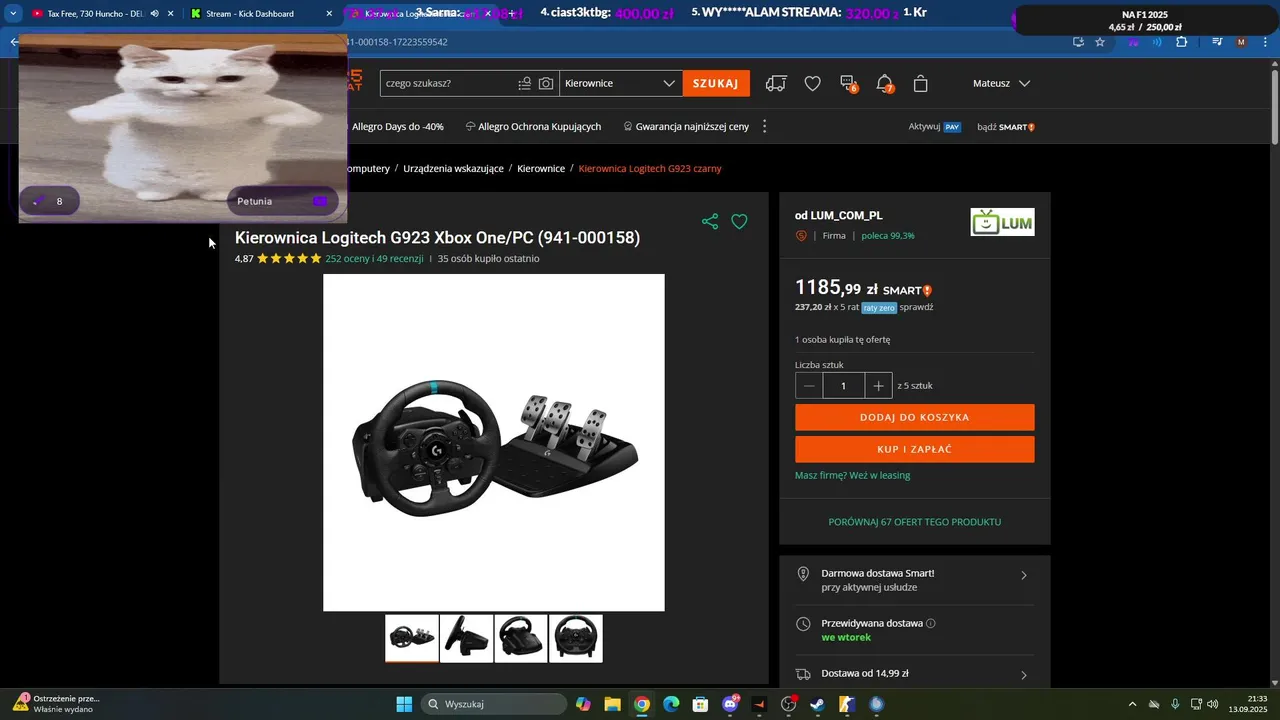Open Chrome extensions puzzle icon
The image size is (1280, 720).
pyautogui.click(x=1182, y=42)
